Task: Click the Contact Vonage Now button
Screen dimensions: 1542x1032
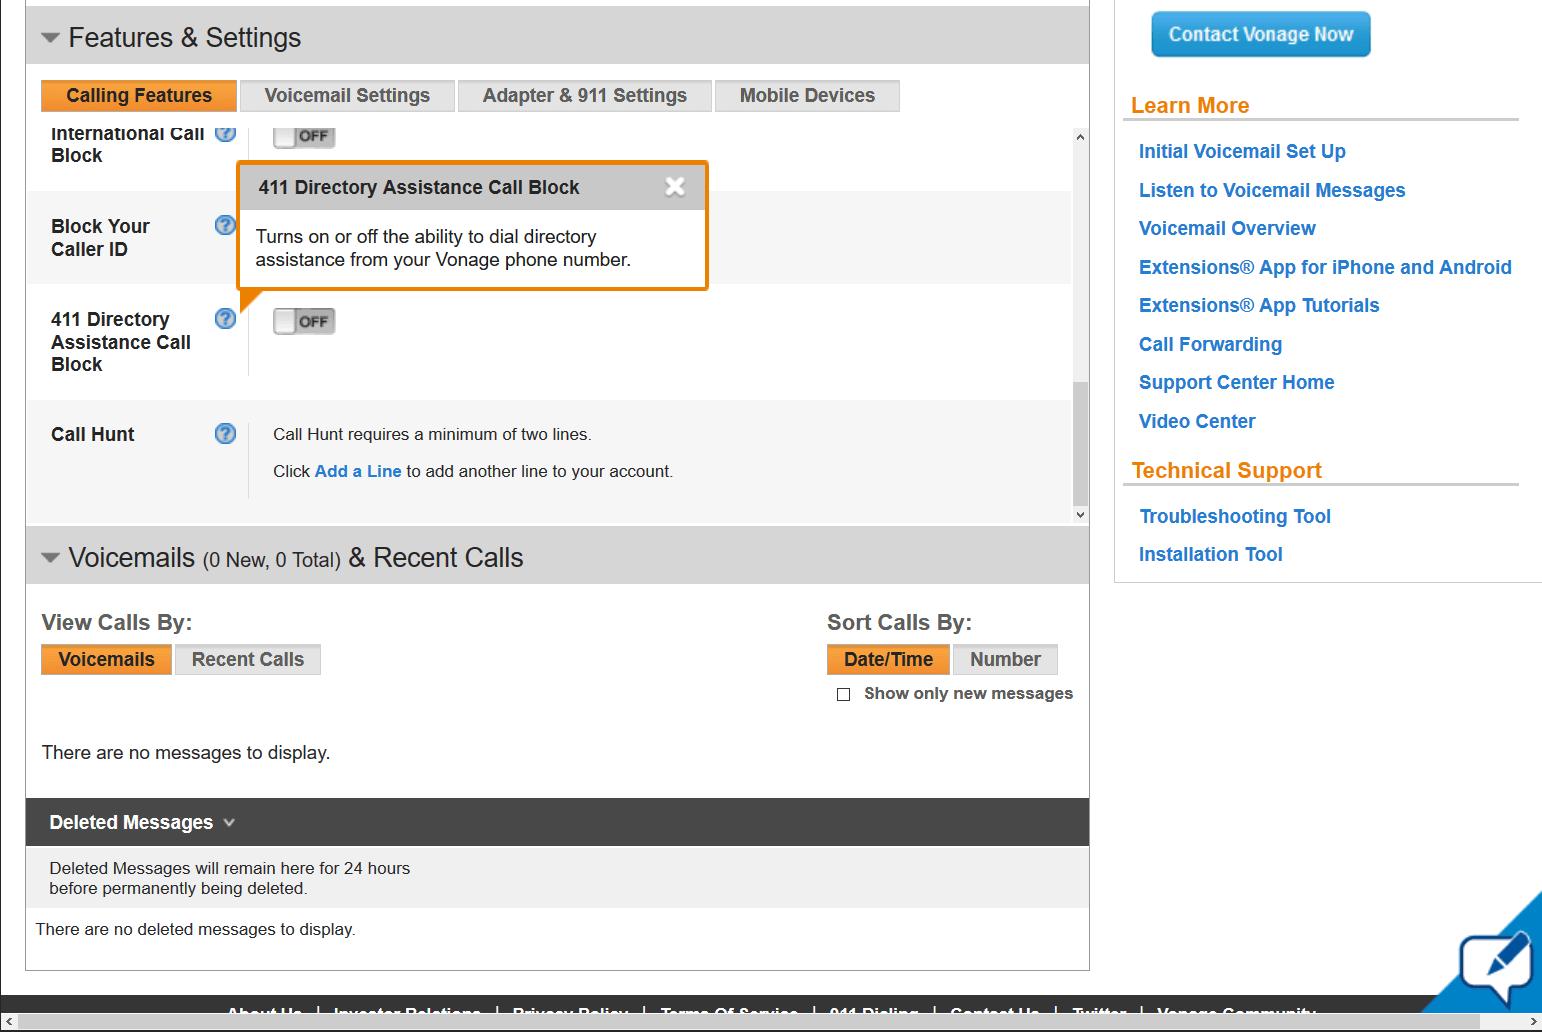Action: coord(1261,34)
